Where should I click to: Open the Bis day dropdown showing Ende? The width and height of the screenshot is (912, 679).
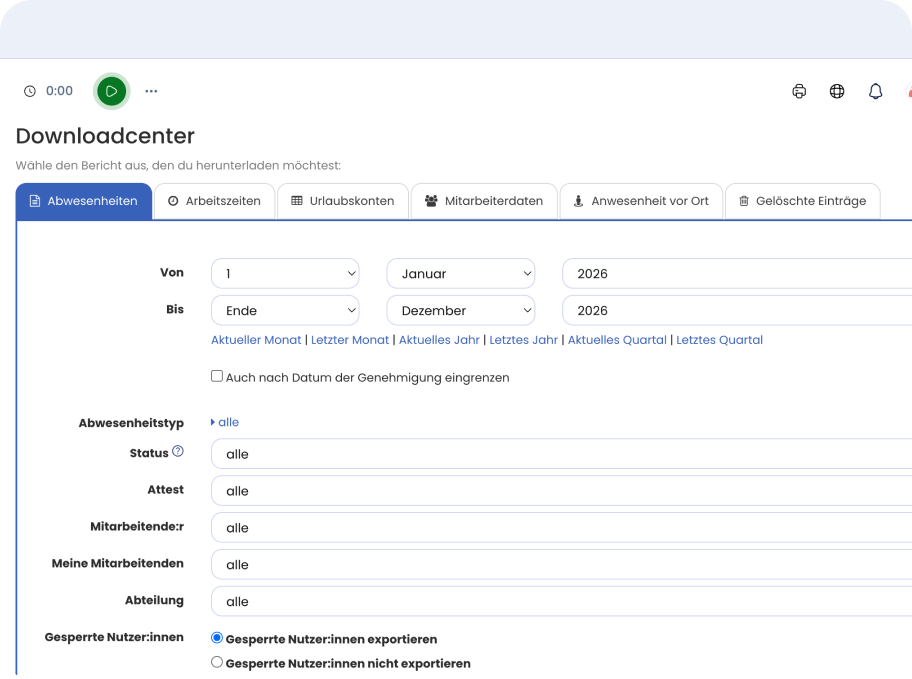point(285,311)
